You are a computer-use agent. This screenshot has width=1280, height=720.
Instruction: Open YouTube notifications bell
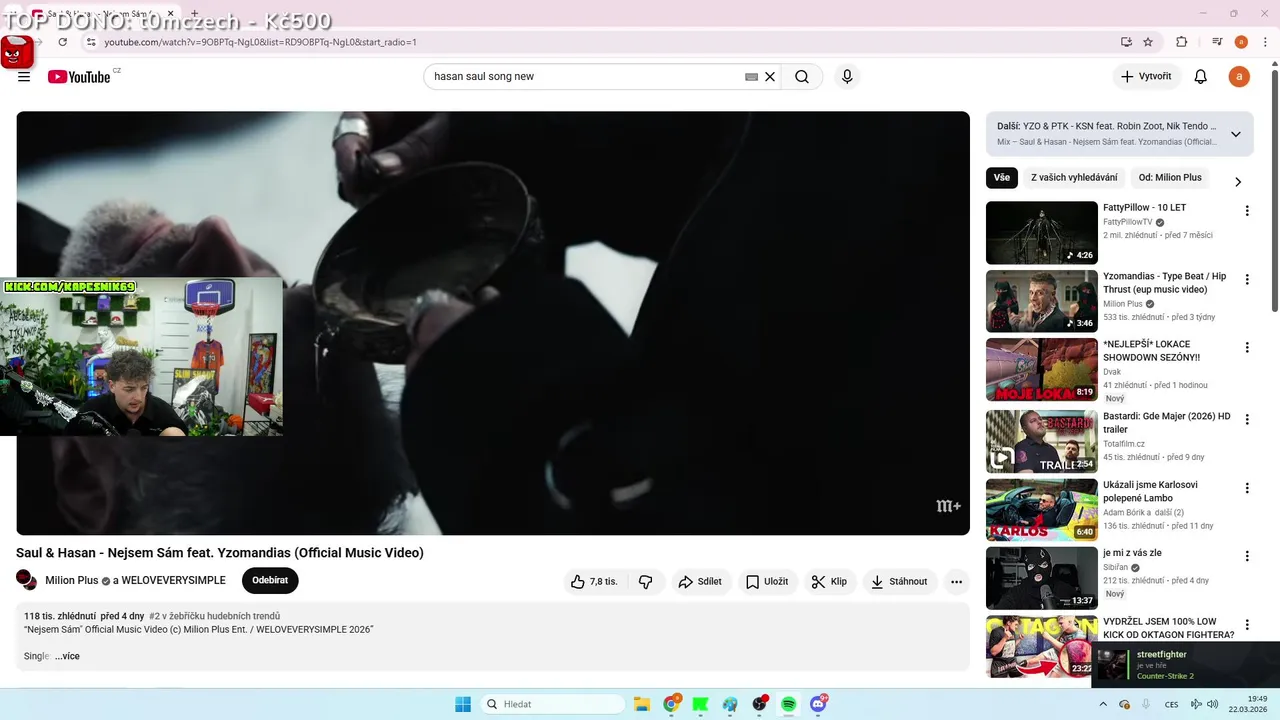(1201, 77)
